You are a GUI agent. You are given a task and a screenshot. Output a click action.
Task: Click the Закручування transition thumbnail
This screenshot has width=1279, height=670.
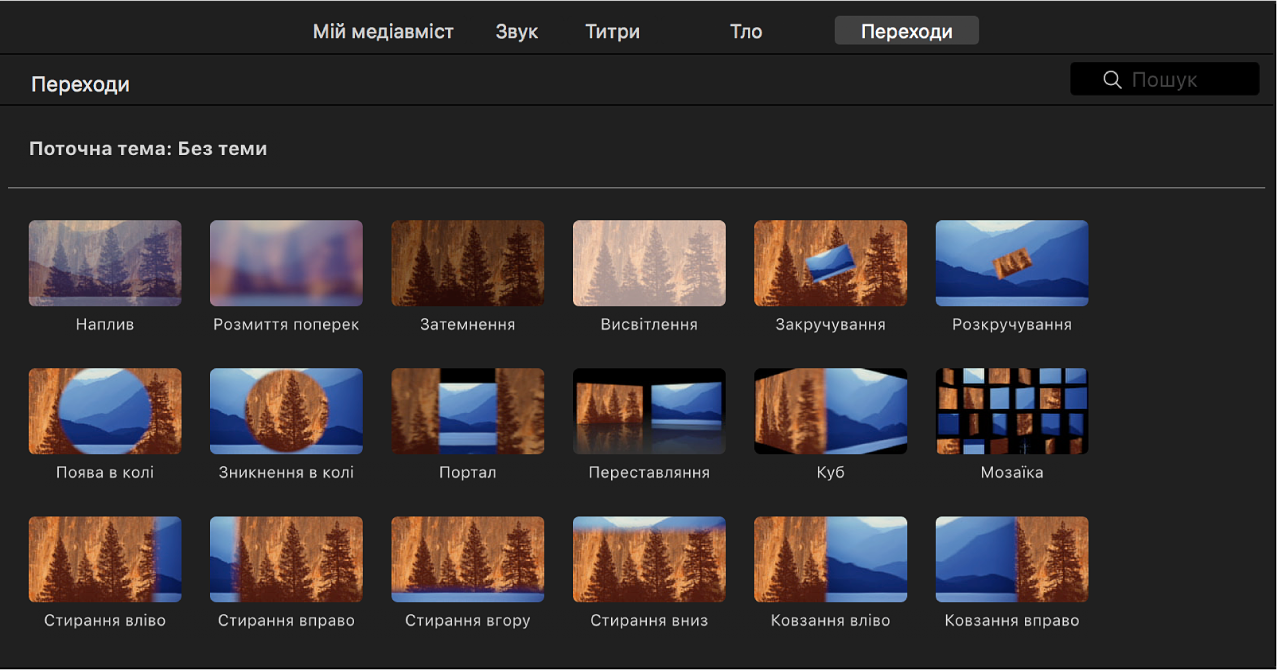pyautogui.click(x=830, y=263)
